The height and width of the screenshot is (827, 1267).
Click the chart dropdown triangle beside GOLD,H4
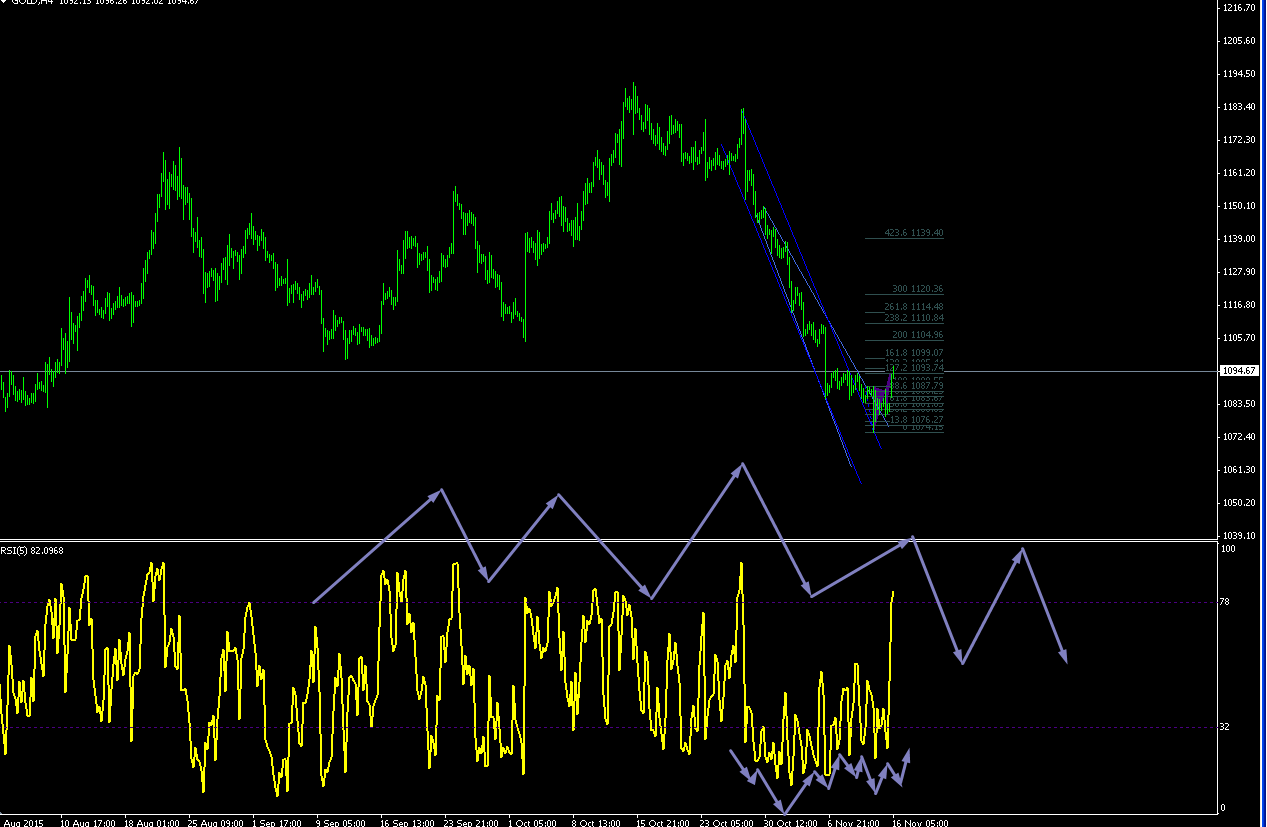coord(4,2)
